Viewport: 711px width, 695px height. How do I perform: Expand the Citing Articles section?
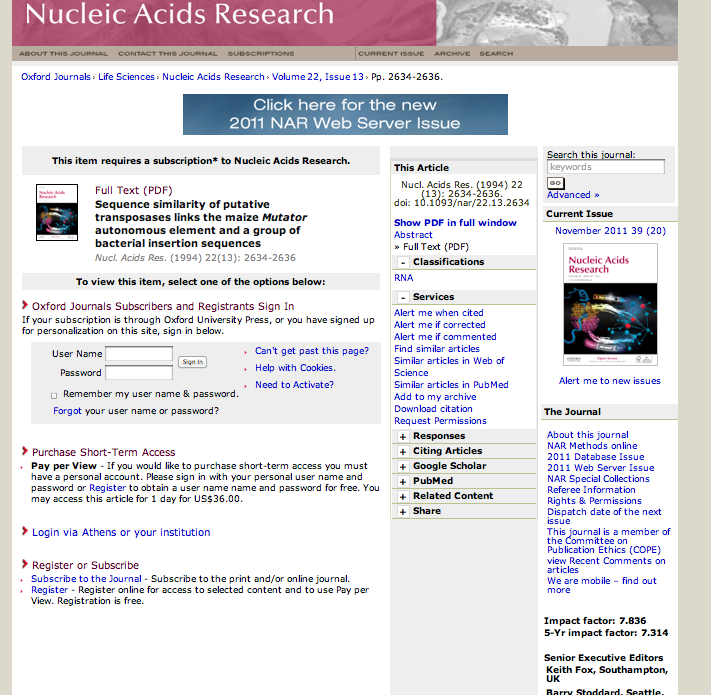coord(402,451)
